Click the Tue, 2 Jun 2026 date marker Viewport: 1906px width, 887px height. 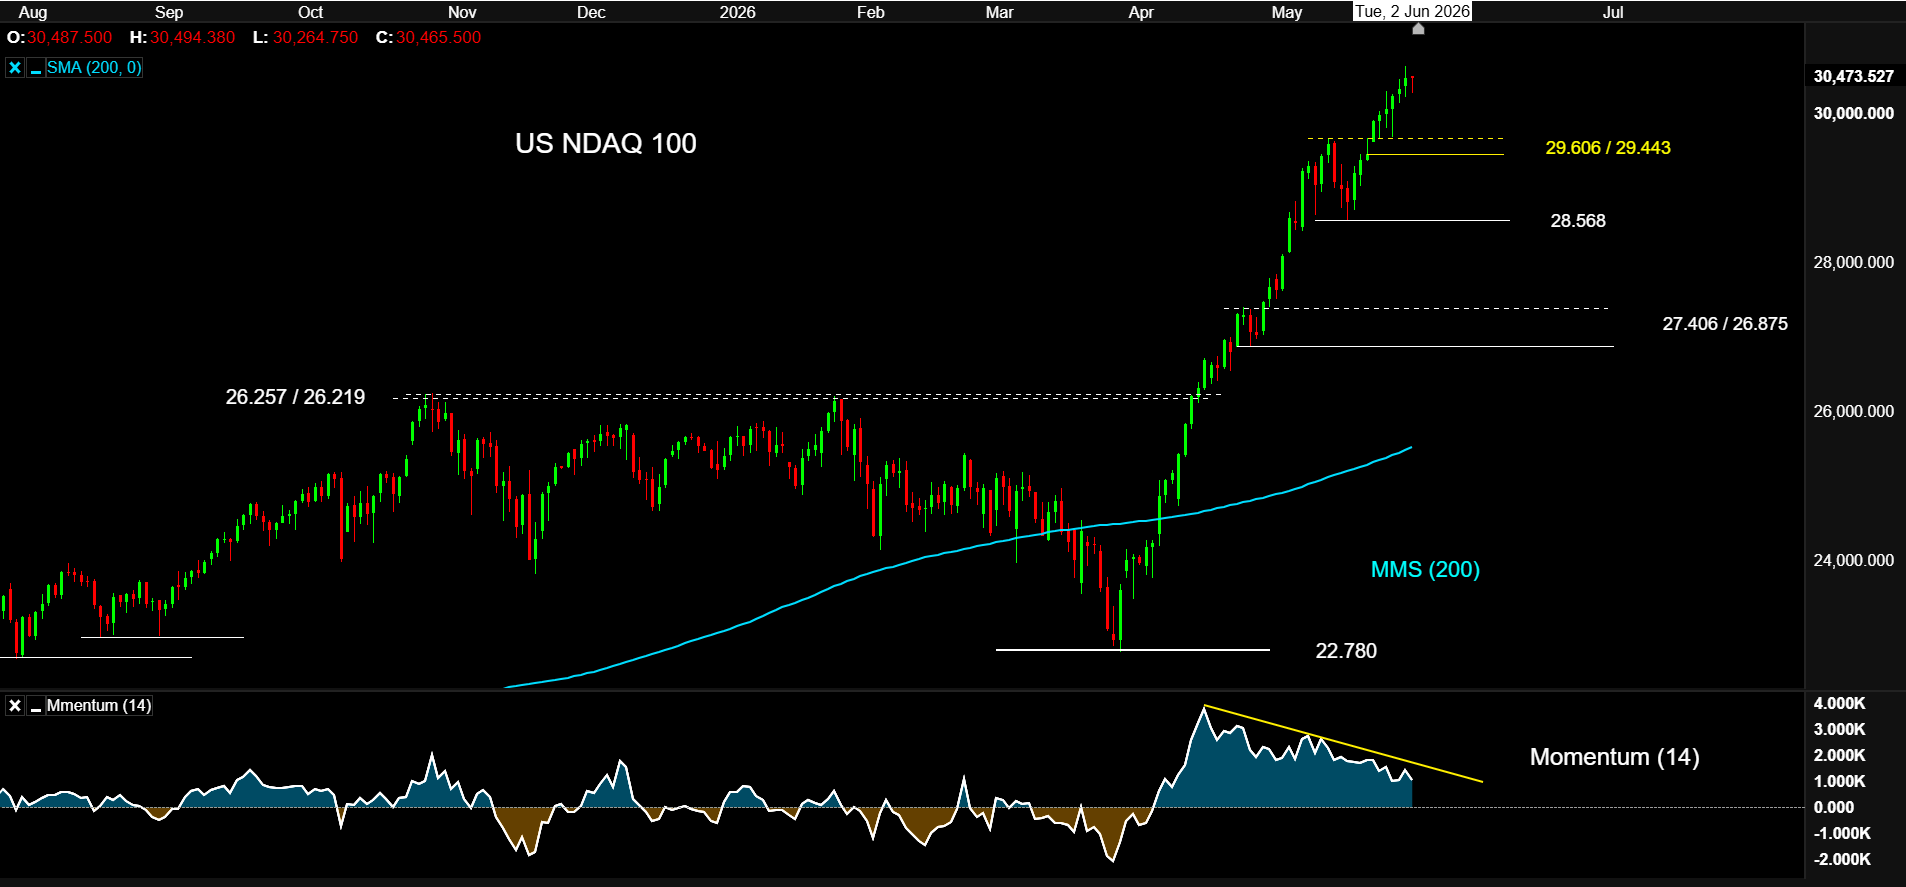(x=1412, y=11)
